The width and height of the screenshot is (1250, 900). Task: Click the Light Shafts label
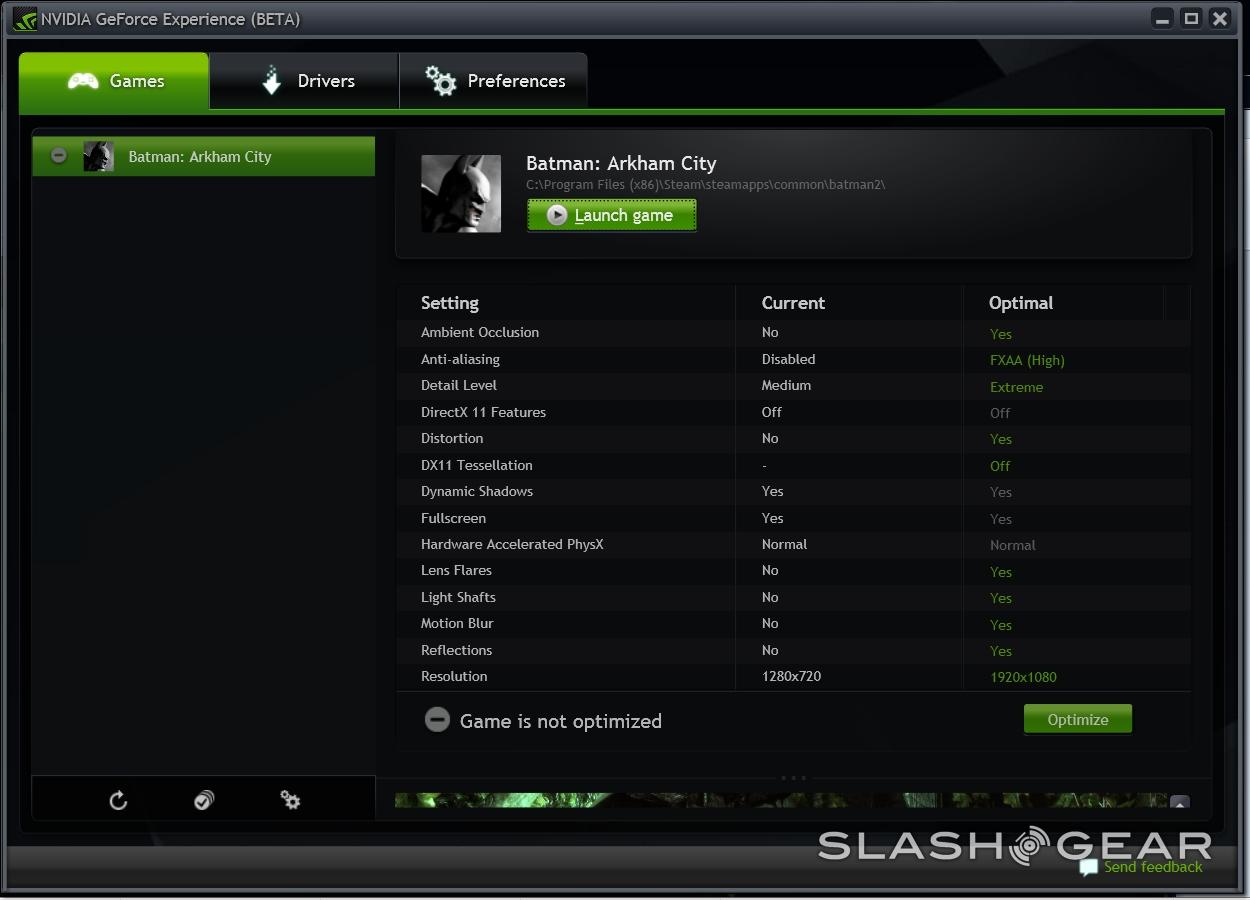point(458,597)
